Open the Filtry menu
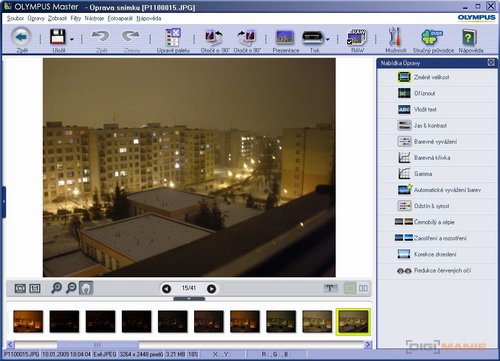500x361 pixels. tap(76, 18)
